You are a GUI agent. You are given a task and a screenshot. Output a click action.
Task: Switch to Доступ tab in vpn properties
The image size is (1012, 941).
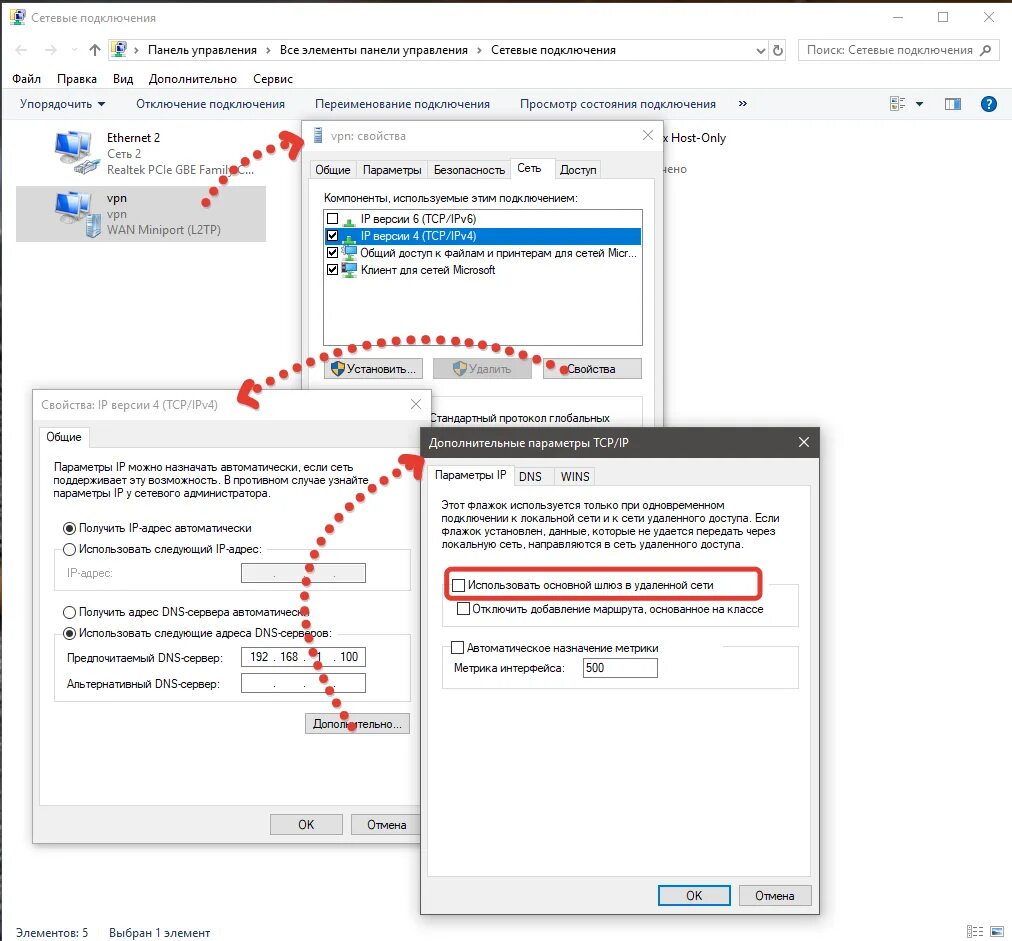(578, 170)
